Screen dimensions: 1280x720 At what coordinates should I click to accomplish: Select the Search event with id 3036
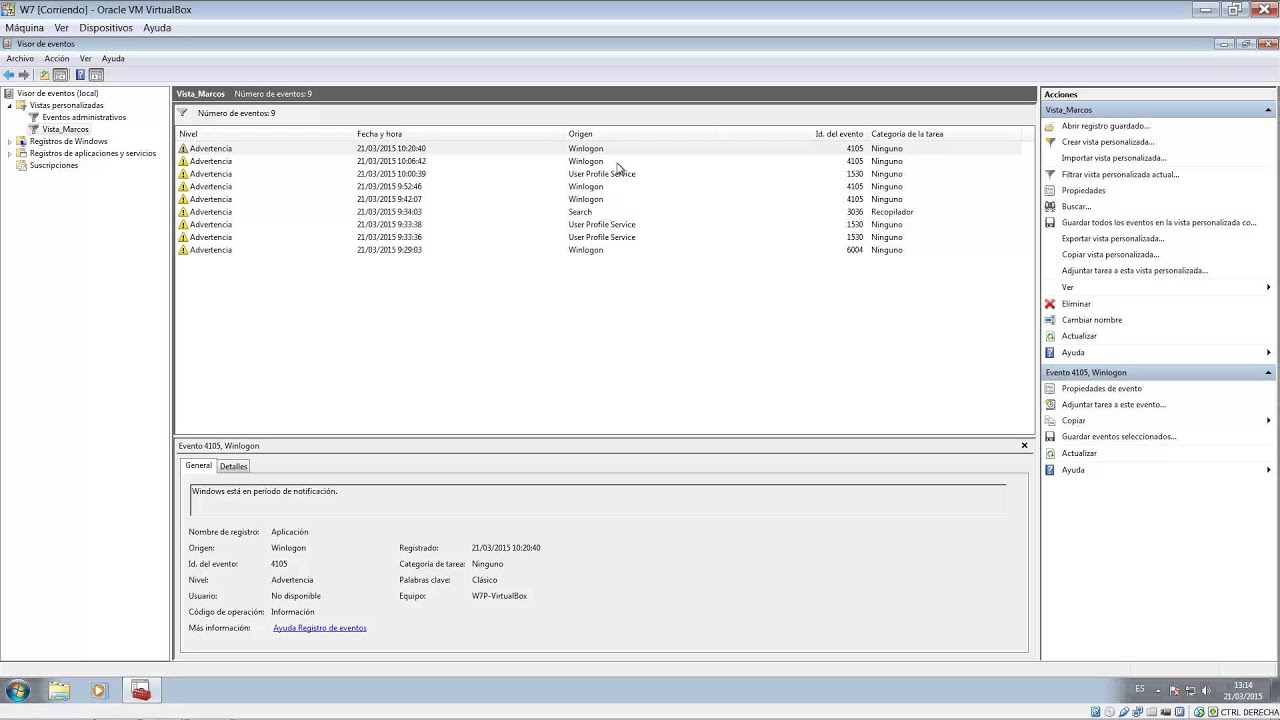pyautogui.click(x=600, y=212)
